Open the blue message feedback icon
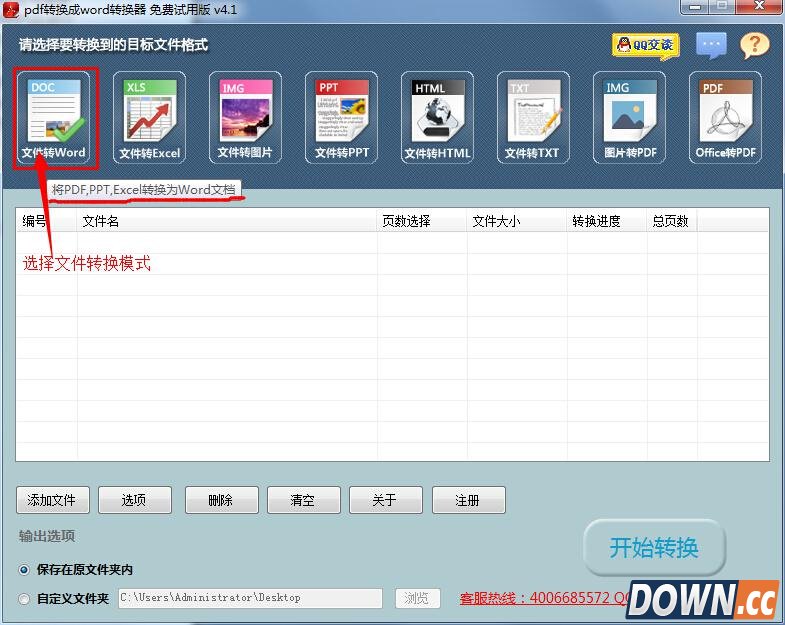 click(711, 45)
